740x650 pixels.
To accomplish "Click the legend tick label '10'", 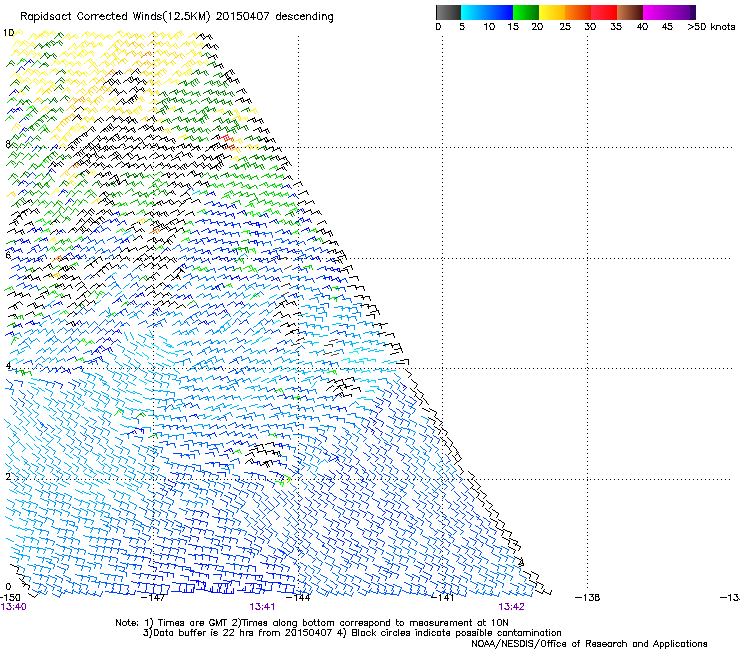I will click(489, 27).
